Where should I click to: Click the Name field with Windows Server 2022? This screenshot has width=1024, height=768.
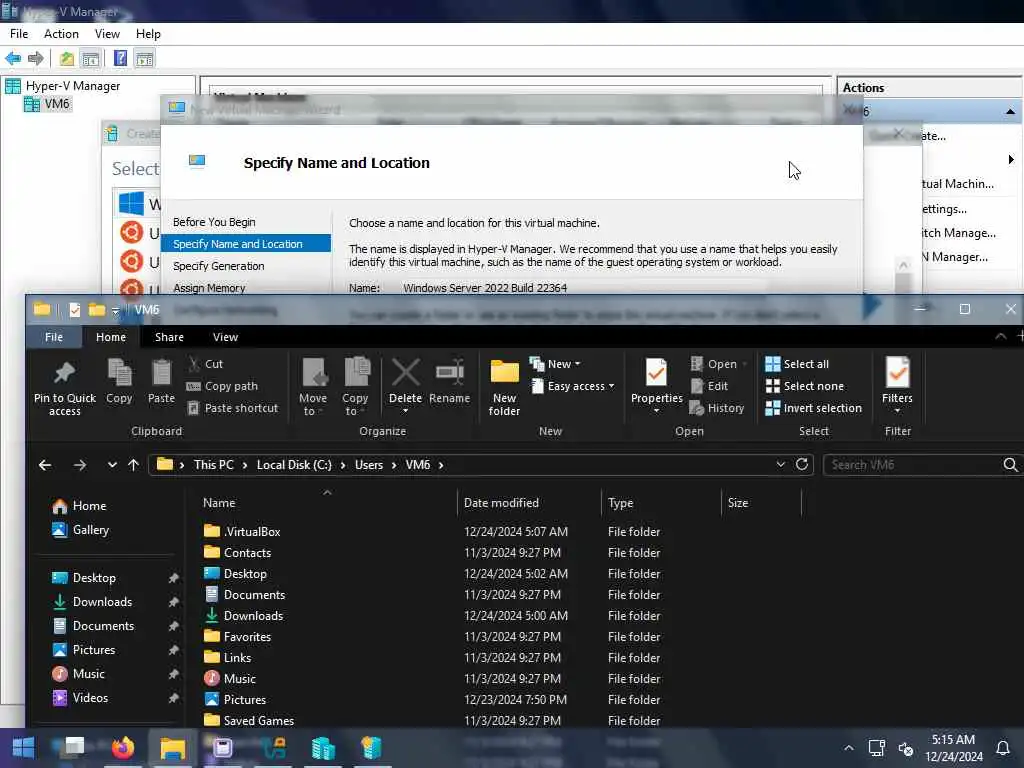[581, 288]
